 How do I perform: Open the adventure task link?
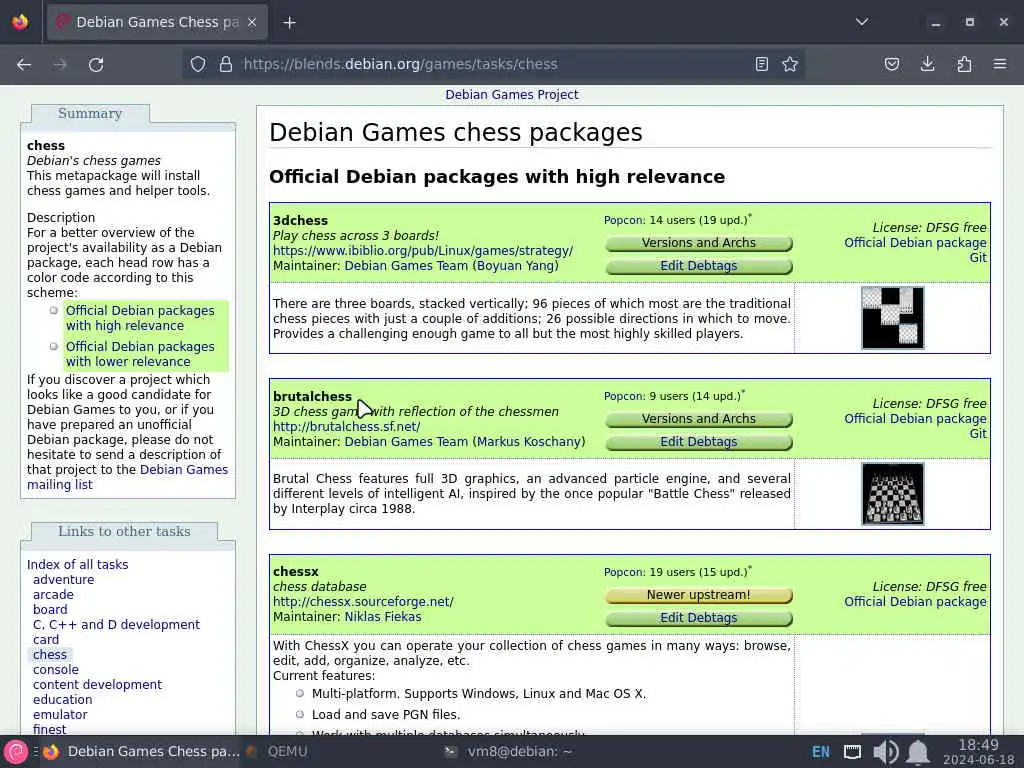(63, 579)
